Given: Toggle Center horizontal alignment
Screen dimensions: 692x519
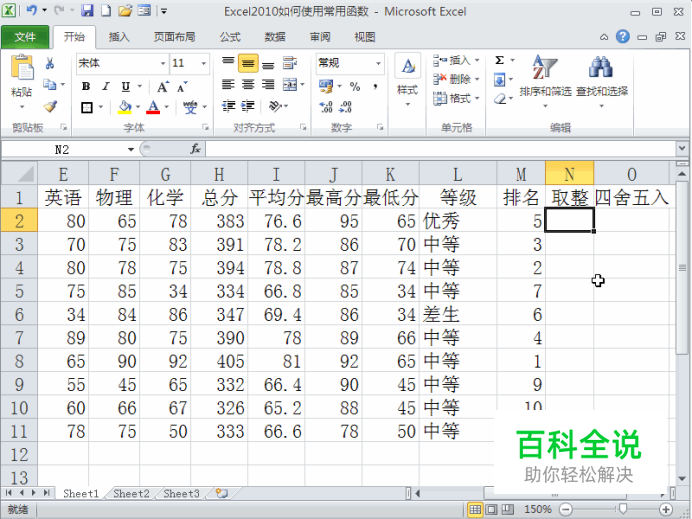Looking at the screenshot, I should click(x=248, y=84).
